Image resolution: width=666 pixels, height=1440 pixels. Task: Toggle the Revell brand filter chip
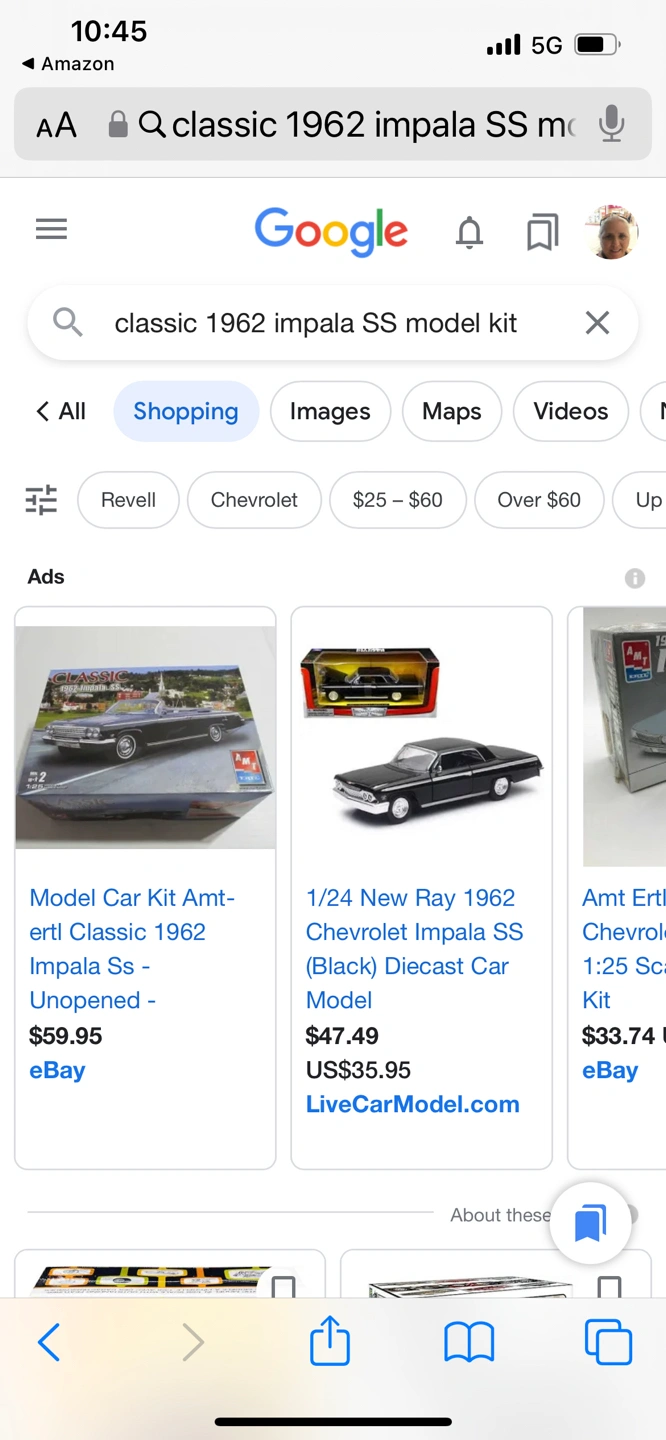pos(128,500)
